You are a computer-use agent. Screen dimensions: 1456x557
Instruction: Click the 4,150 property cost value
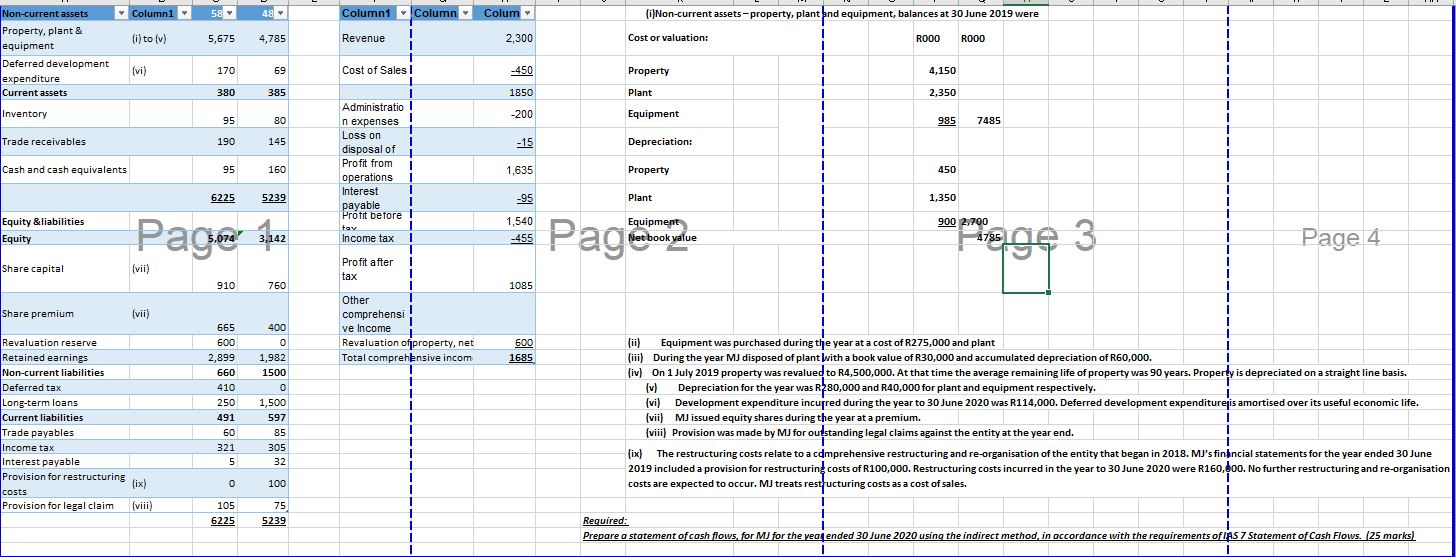(943, 71)
